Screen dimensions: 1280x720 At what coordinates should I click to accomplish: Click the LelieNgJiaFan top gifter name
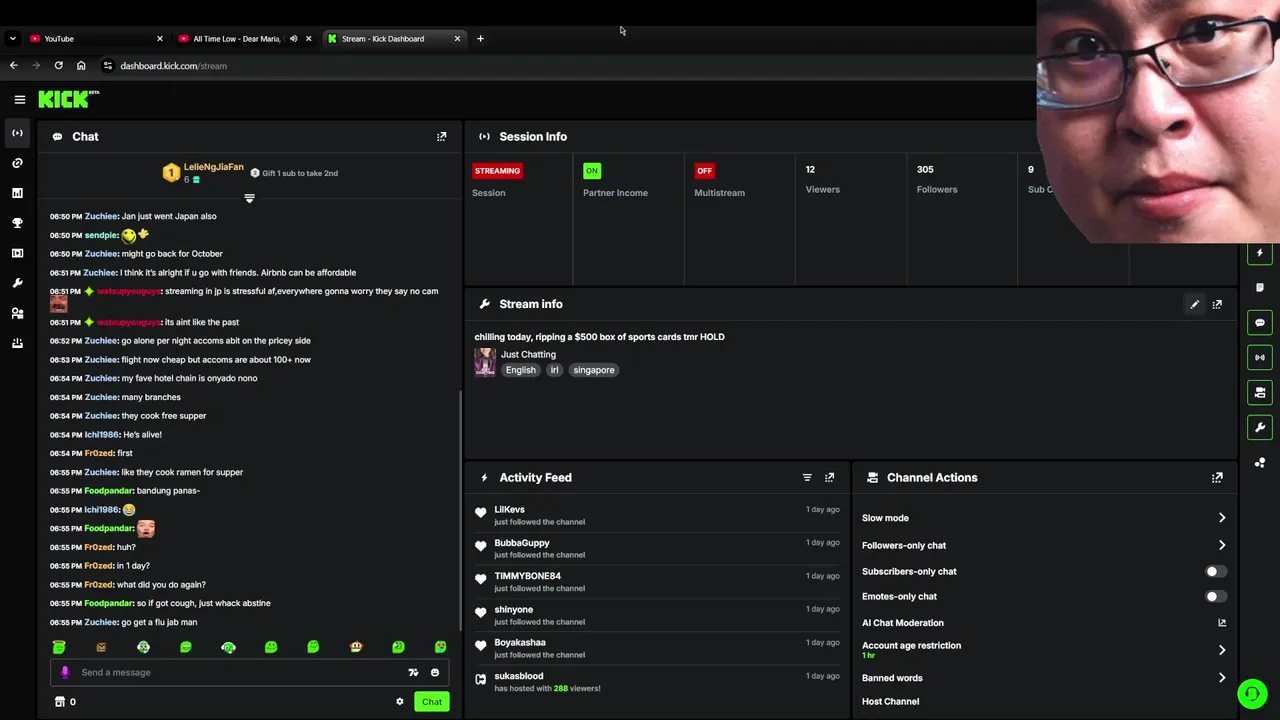coord(214,167)
